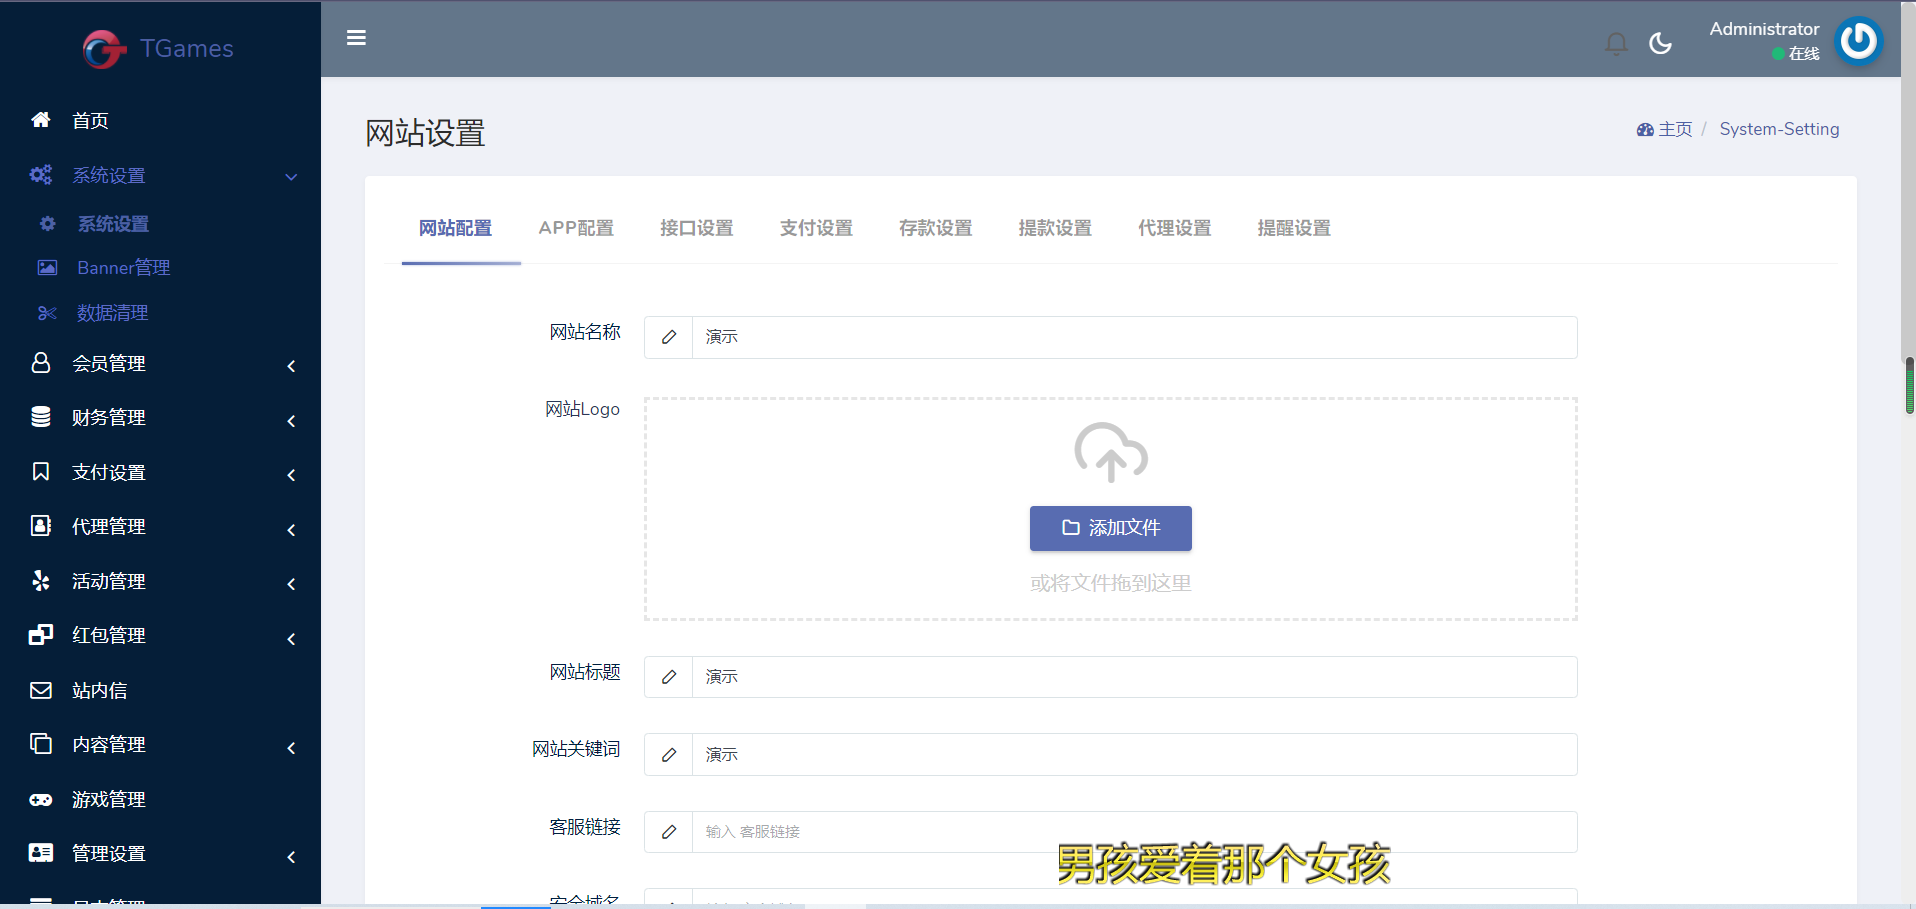Open Banner管理 in the sidebar
Image resolution: width=1916 pixels, height=909 pixels.
(x=123, y=268)
